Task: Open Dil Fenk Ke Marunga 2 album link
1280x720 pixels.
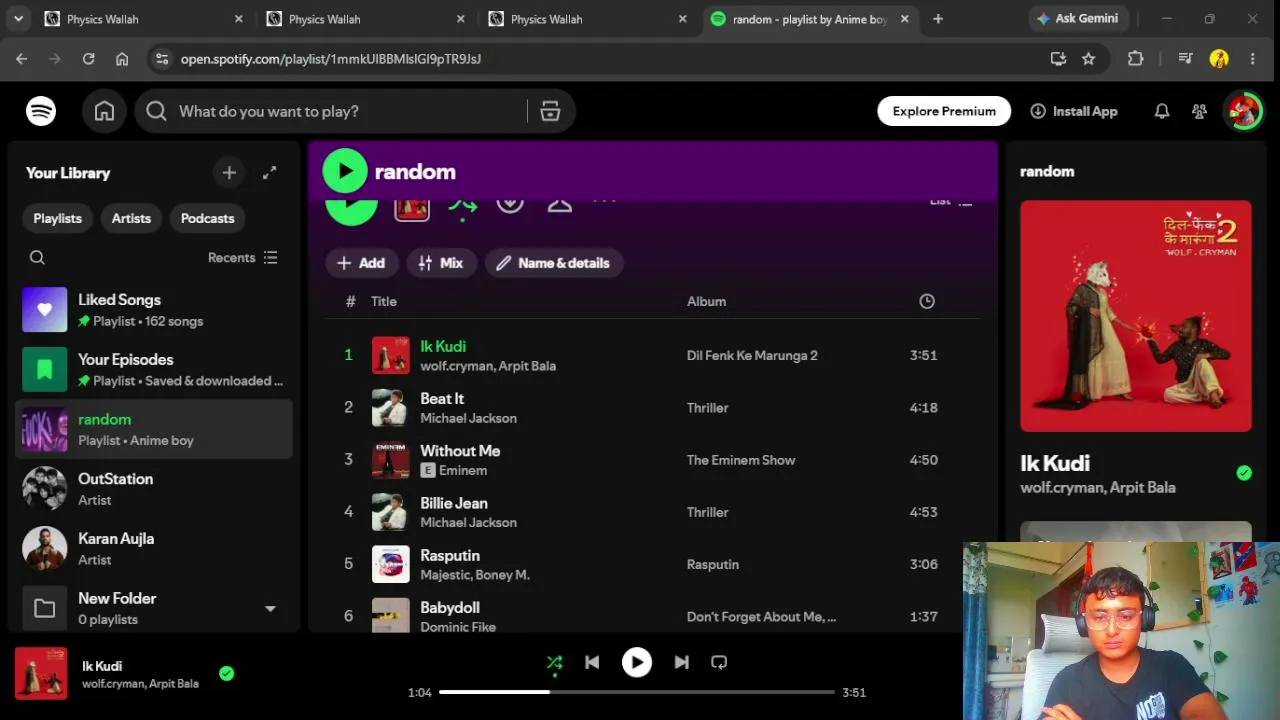Action: pos(752,355)
